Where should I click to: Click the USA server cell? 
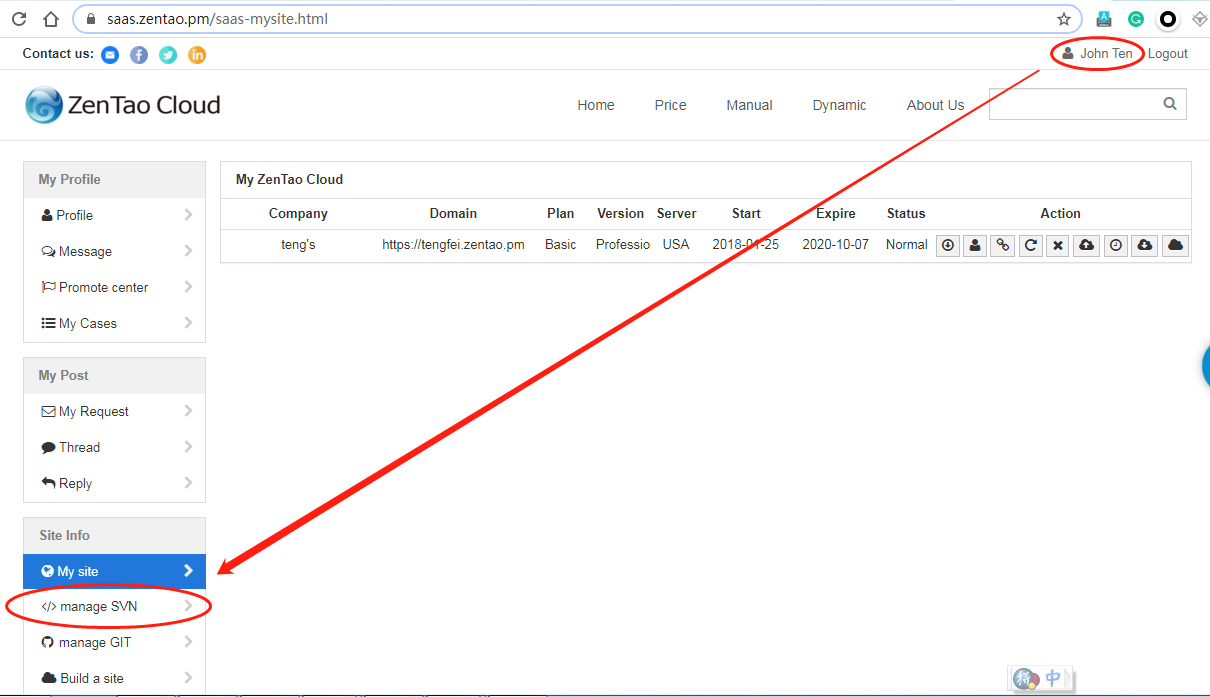[x=676, y=245]
